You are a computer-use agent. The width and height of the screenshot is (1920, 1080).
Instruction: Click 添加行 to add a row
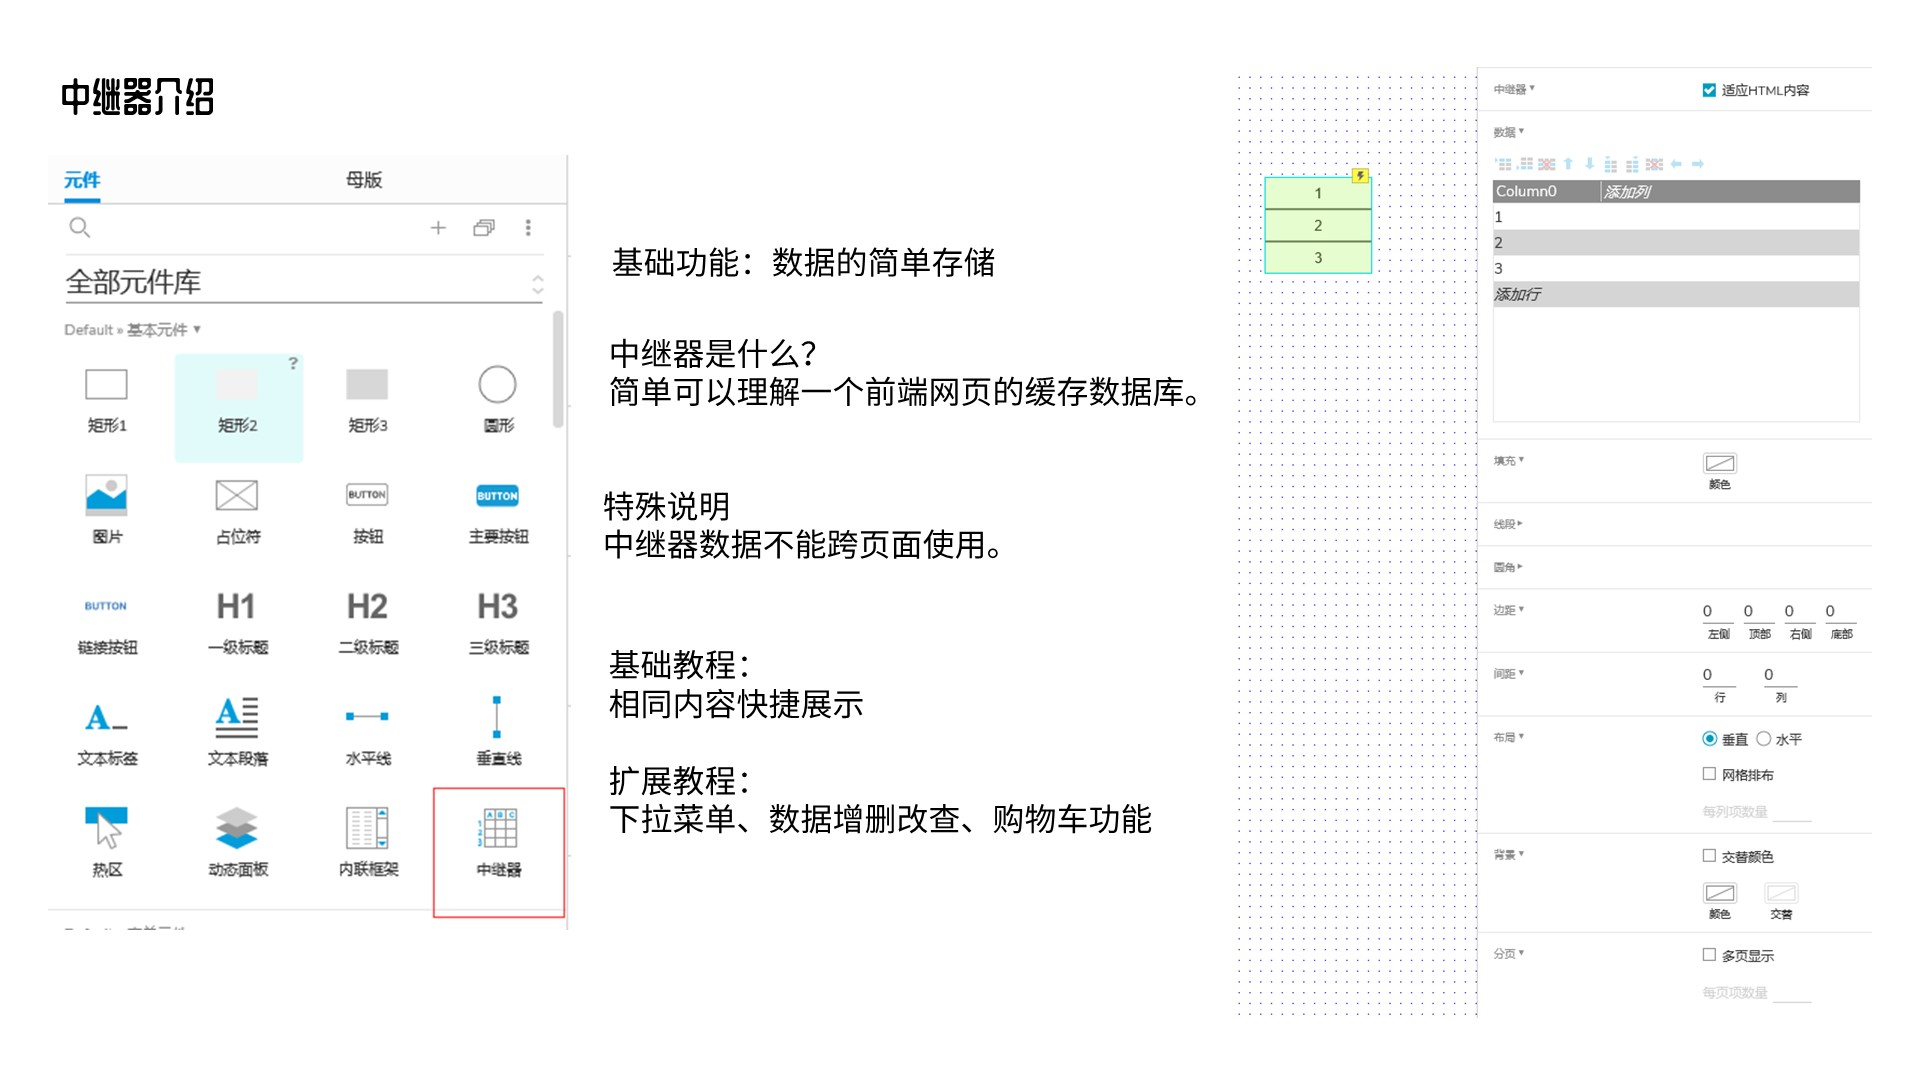pyautogui.click(x=1518, y=294)
